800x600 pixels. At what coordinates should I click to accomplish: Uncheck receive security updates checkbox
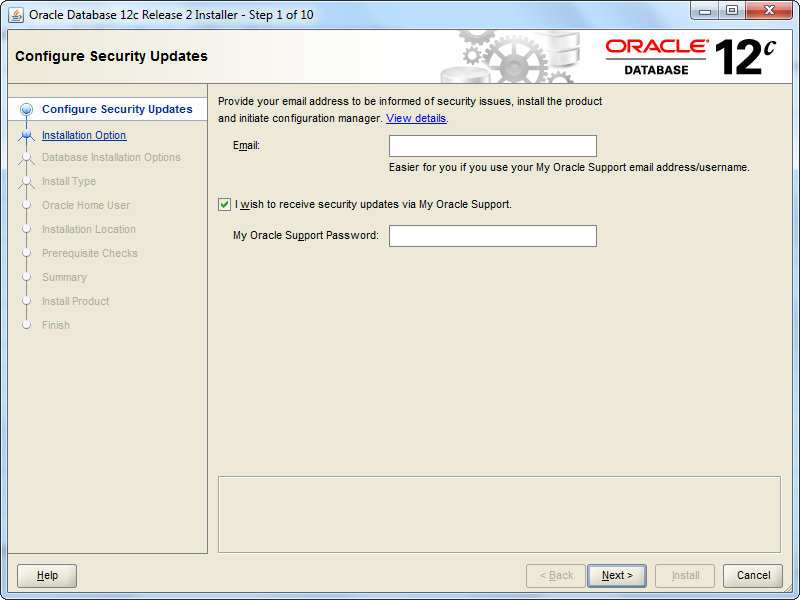click(224, 204)
